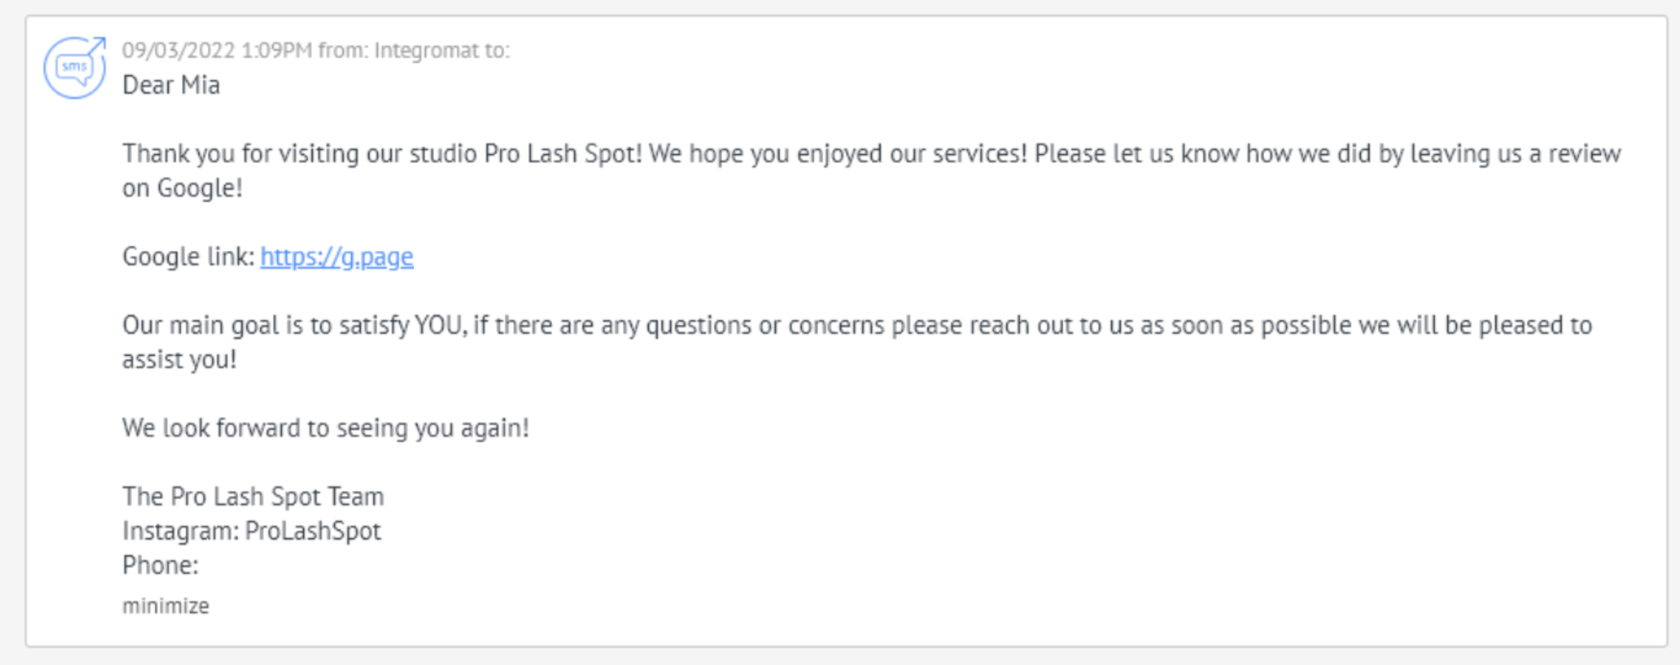
Task: Open the https://g.page Google link
Action: pos(336,257)
